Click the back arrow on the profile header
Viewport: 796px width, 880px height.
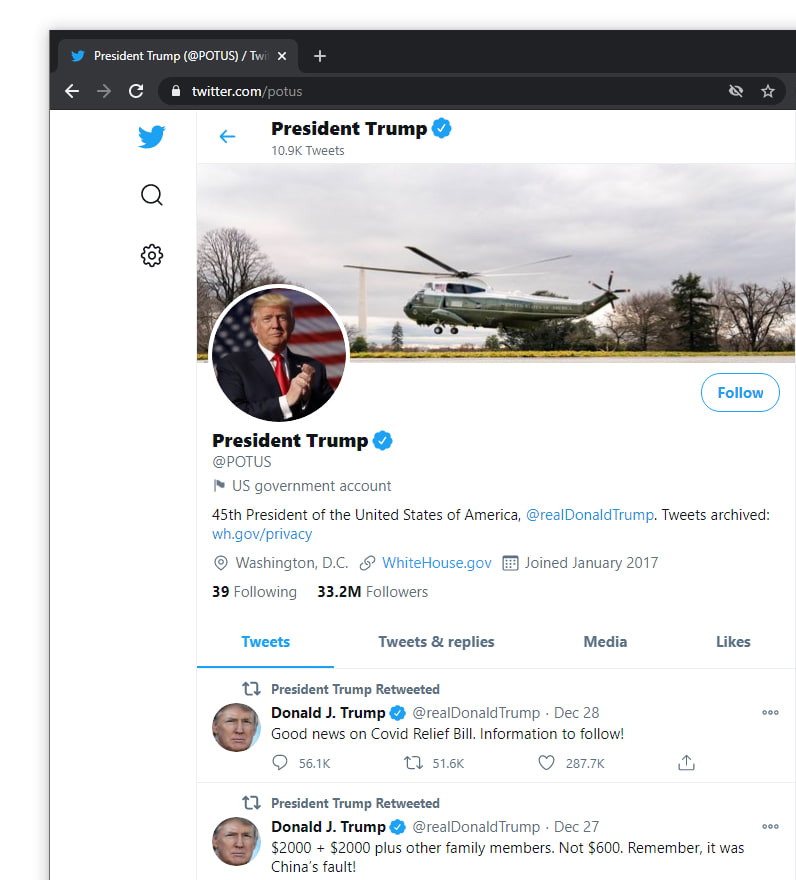227,137
